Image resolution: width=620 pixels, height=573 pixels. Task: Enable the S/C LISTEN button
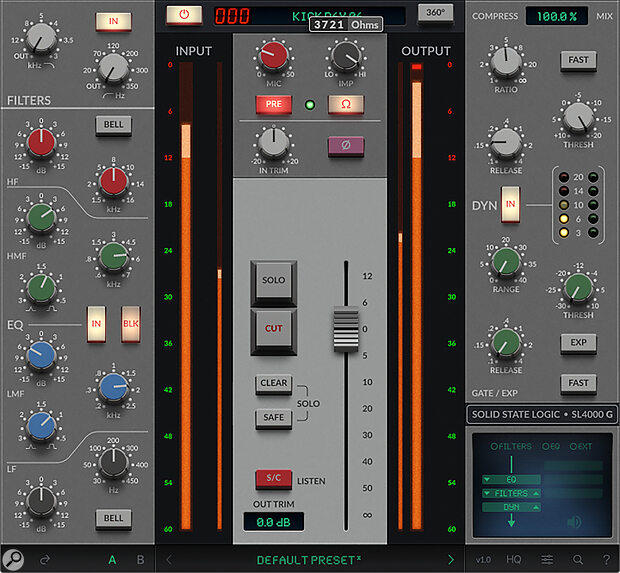[x=274, y=478]
